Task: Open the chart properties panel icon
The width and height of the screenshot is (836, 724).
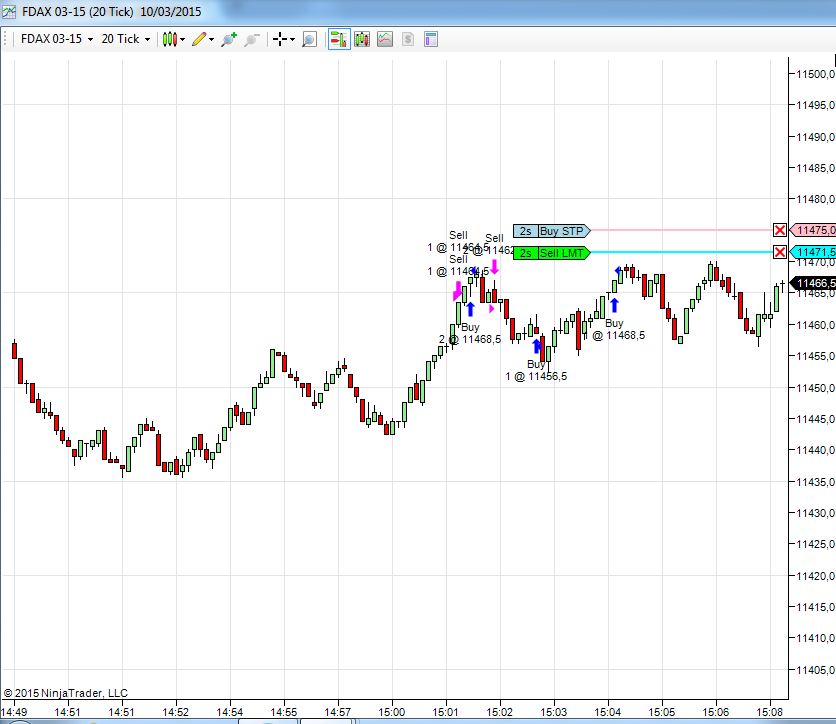Action: [x=431, y=39]
